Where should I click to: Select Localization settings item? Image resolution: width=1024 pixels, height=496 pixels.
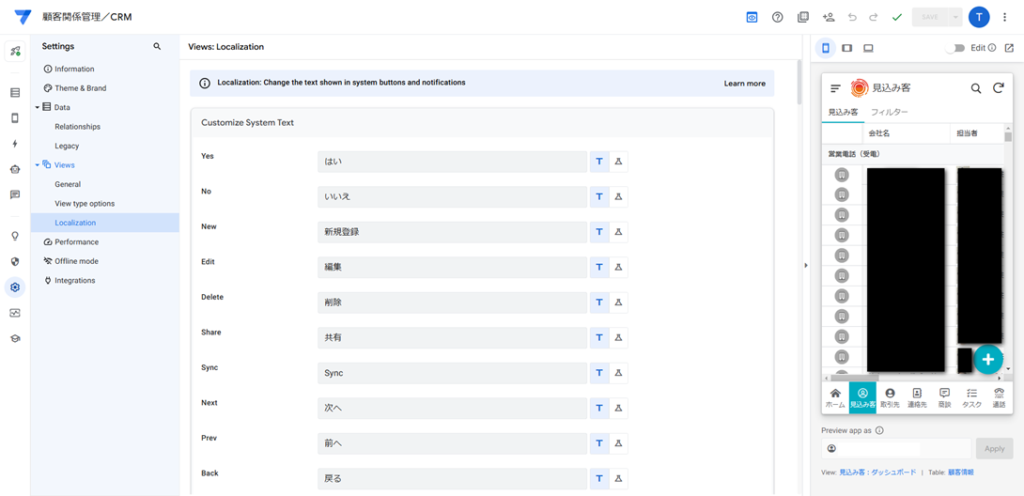coord(105,223)
